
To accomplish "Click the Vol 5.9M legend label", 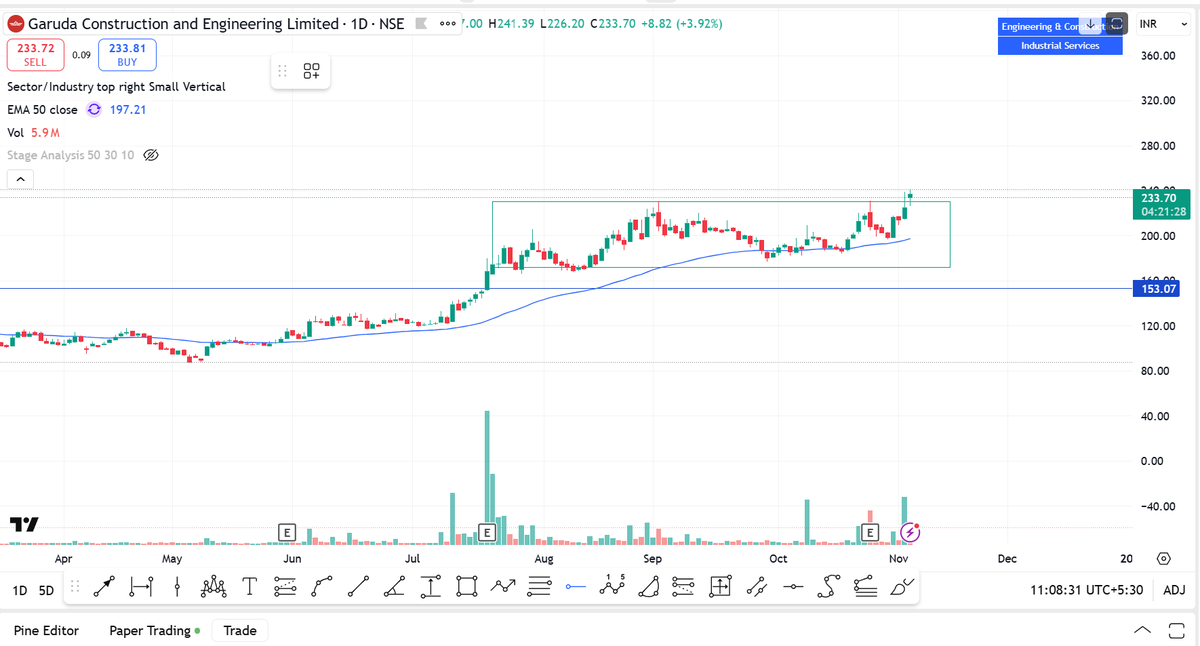I will [x=34, y=132].
